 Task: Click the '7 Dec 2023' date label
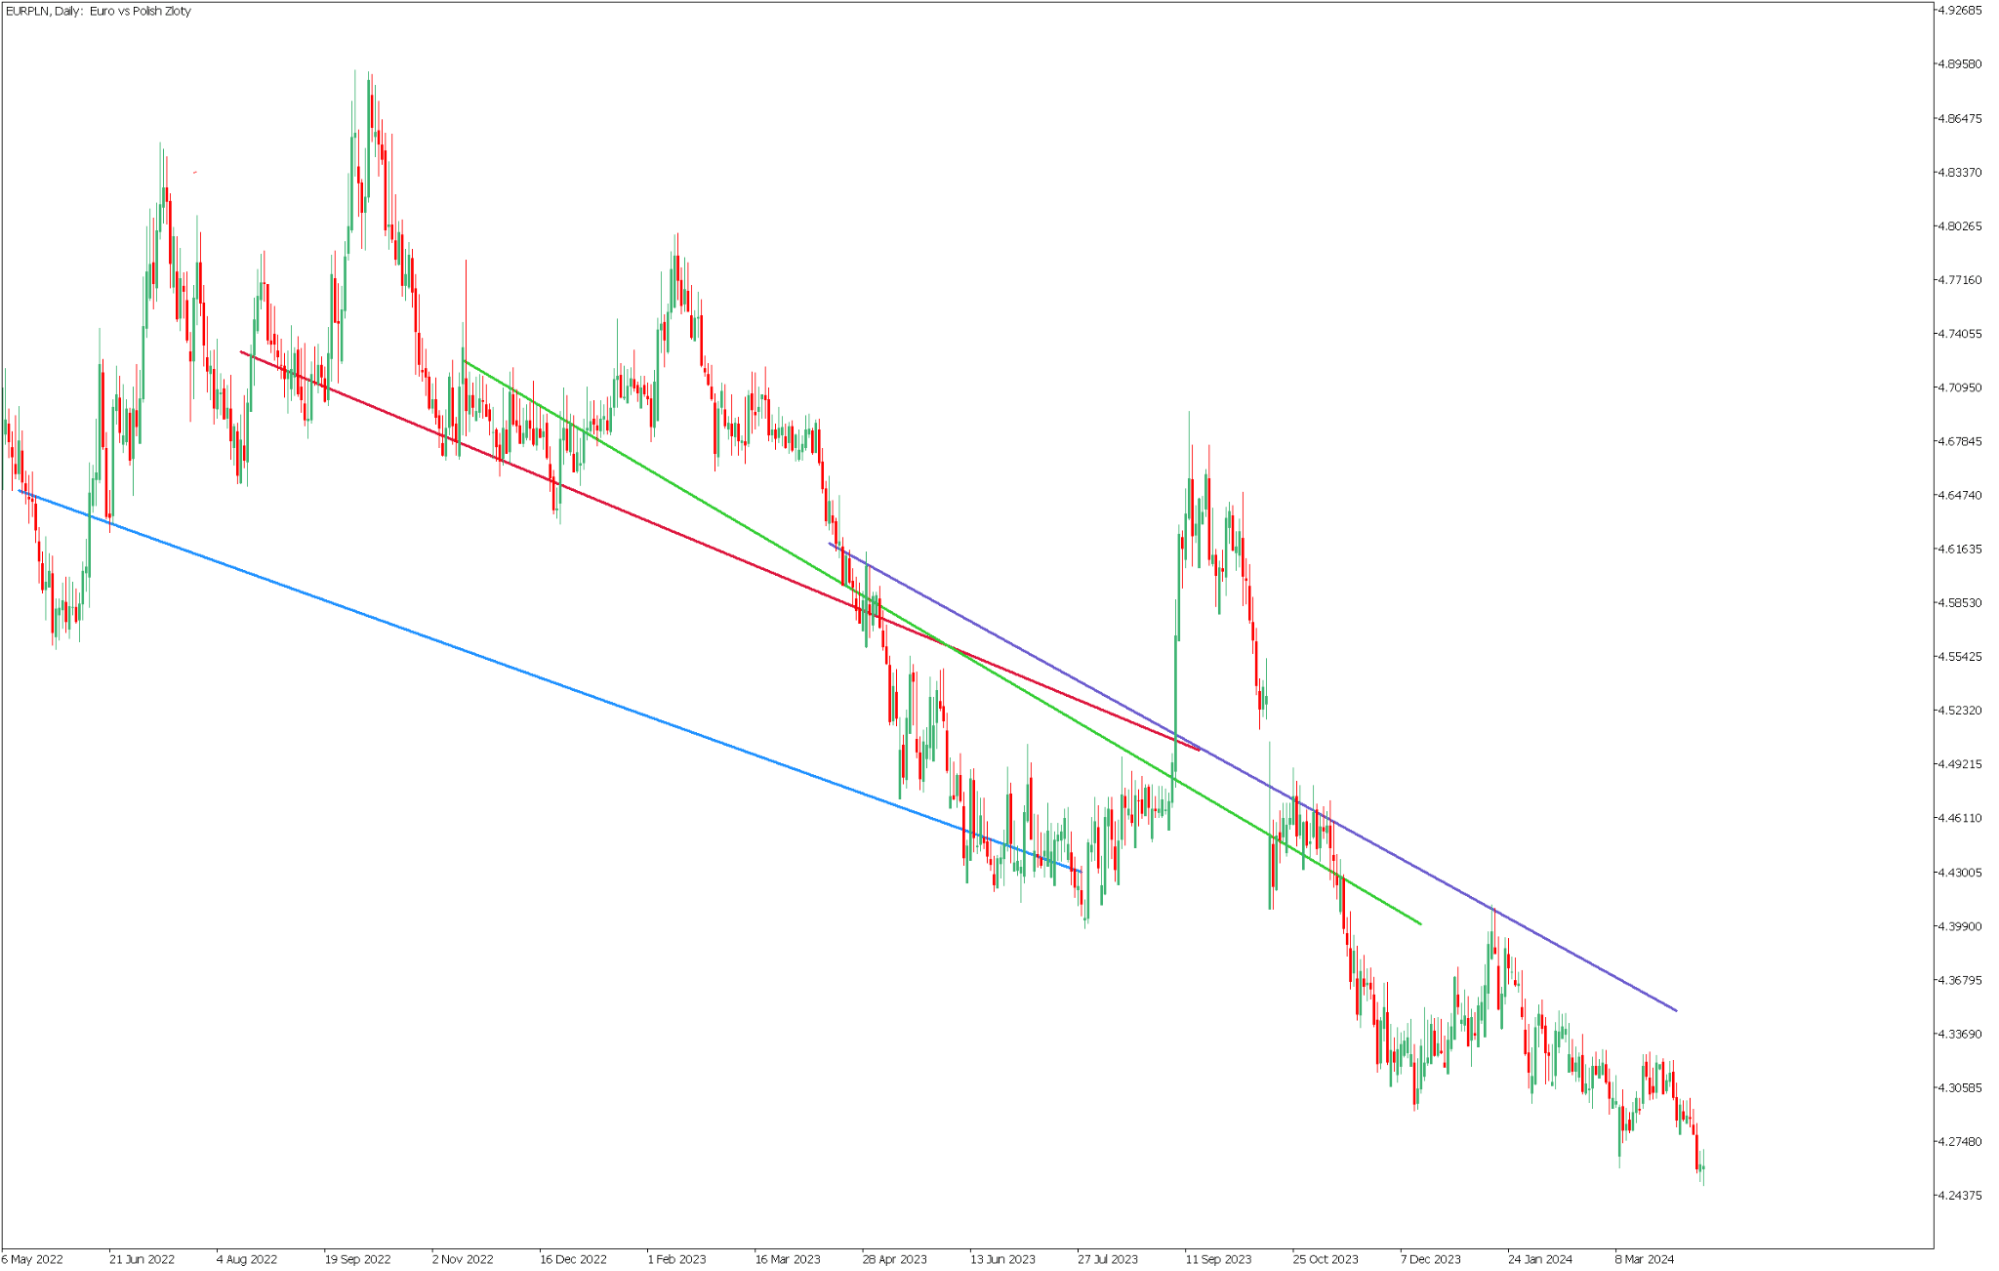1431,1260
